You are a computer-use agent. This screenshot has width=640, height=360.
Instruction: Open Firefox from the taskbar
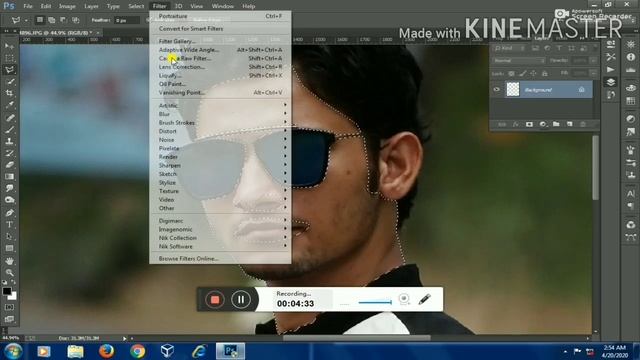[106, 351]
